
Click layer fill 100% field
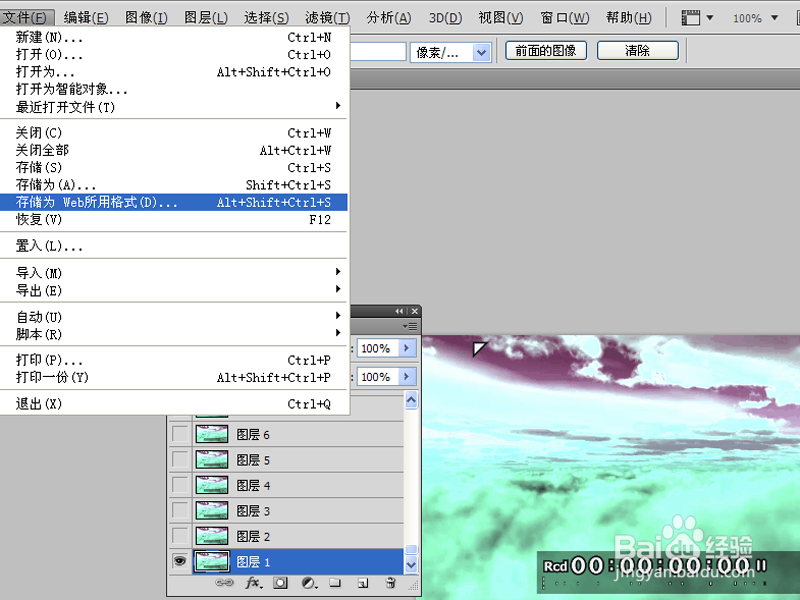[378, 377]
